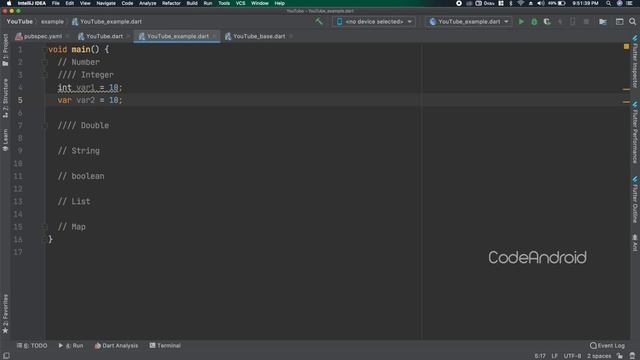Toggle fold marker at line 15
Viewport: 640px width, 360px height.
click(x=44, y=227)
